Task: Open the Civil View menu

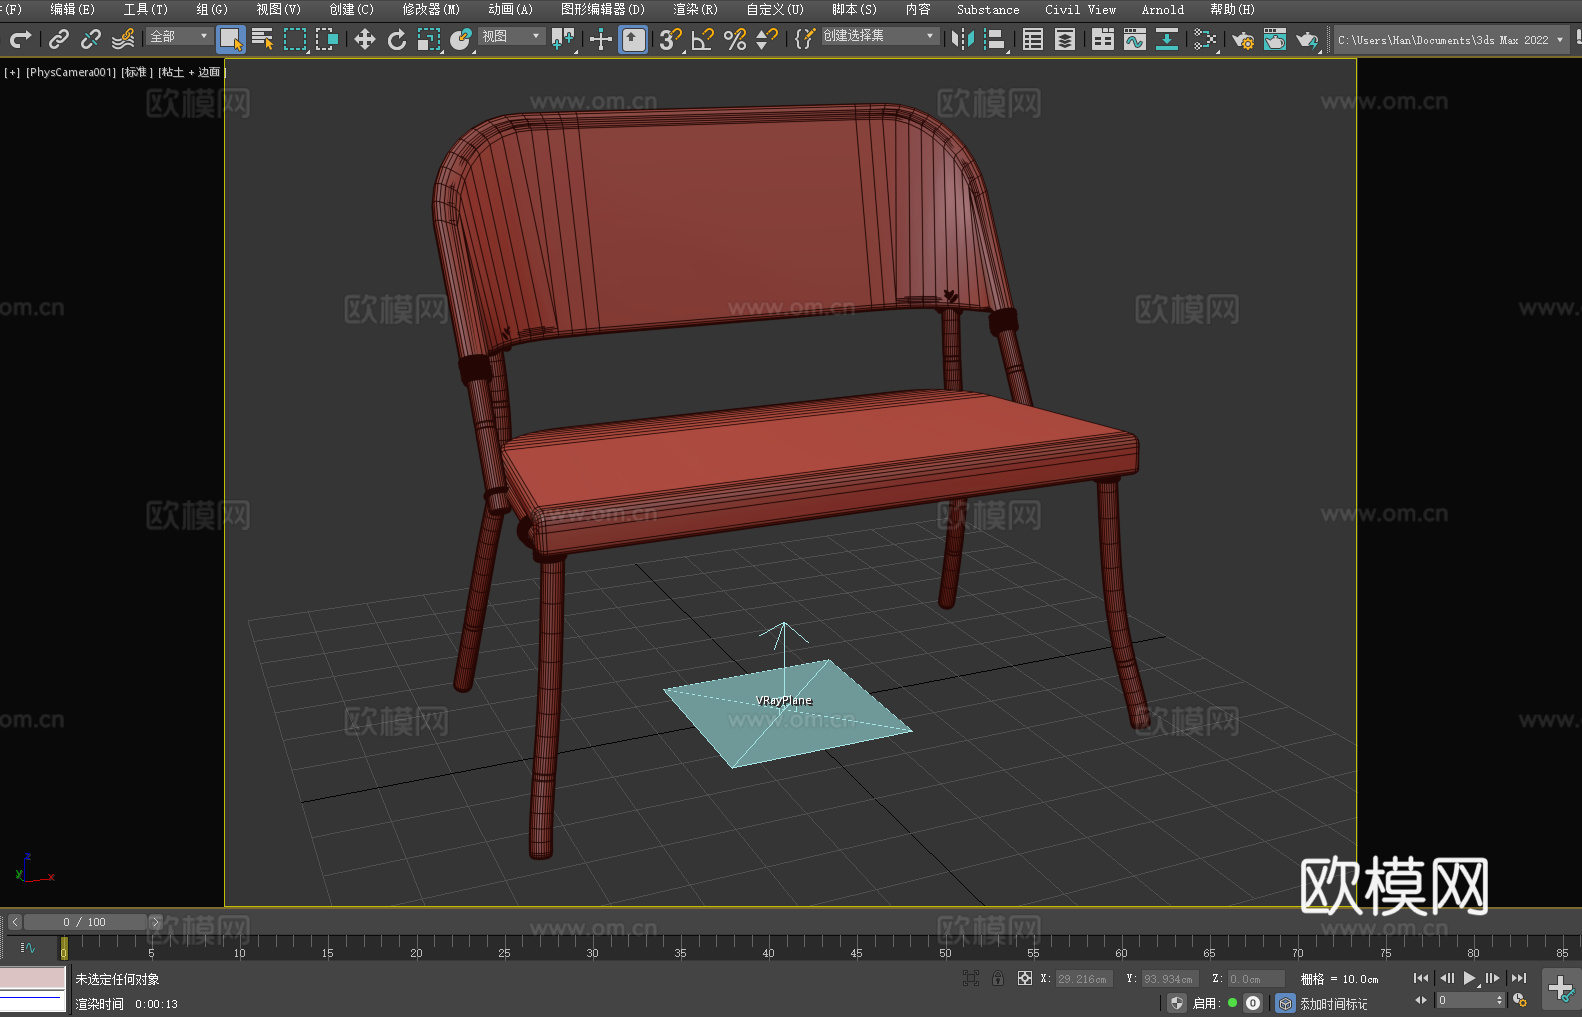Action: 1080,9
